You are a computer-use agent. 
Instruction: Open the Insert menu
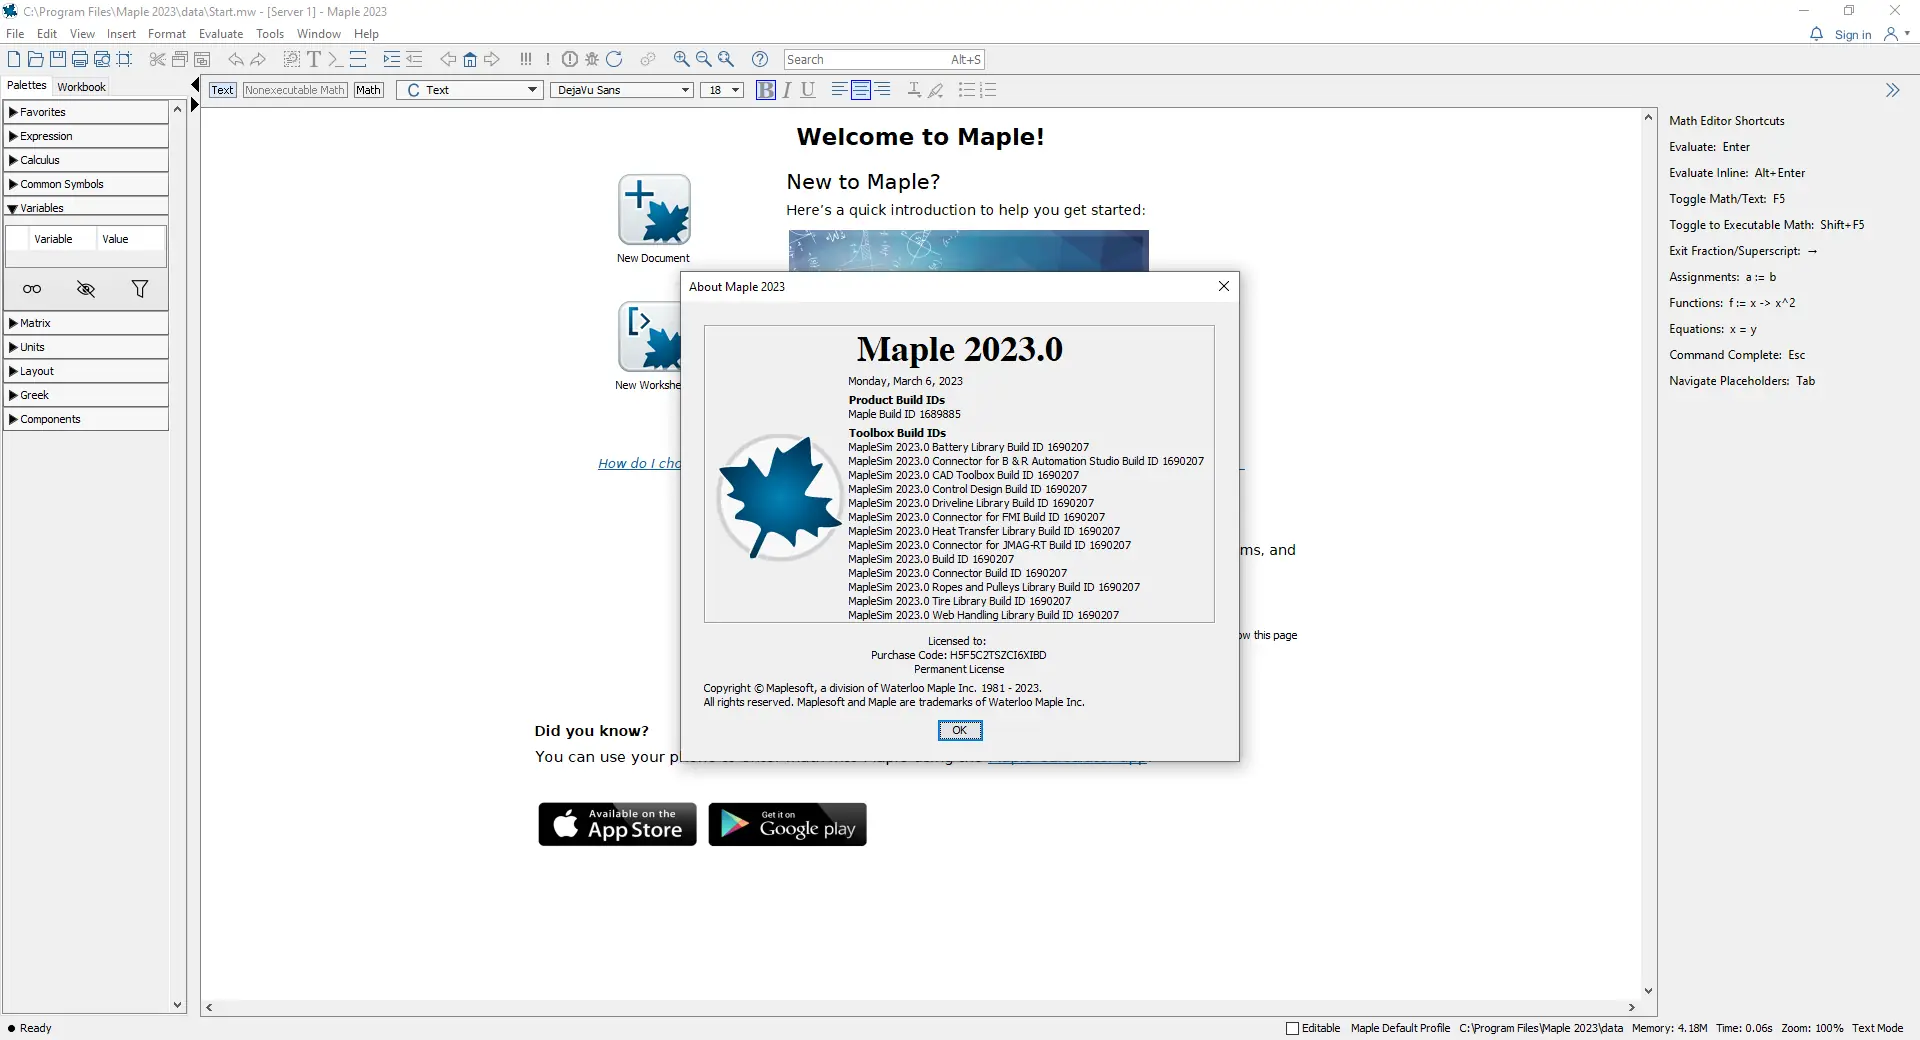(x=121, y=34)
